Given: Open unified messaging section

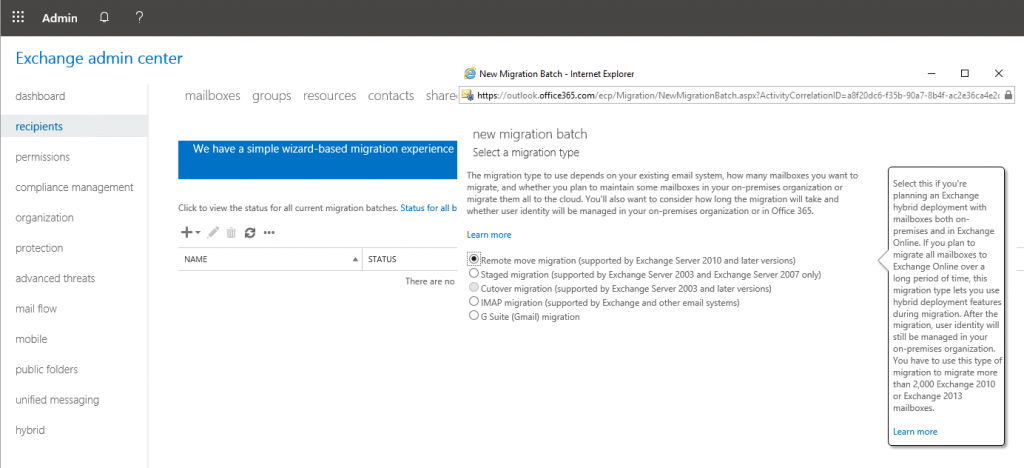Looking at the screenshot, I should pyautogui.click(x=57, y=399).
